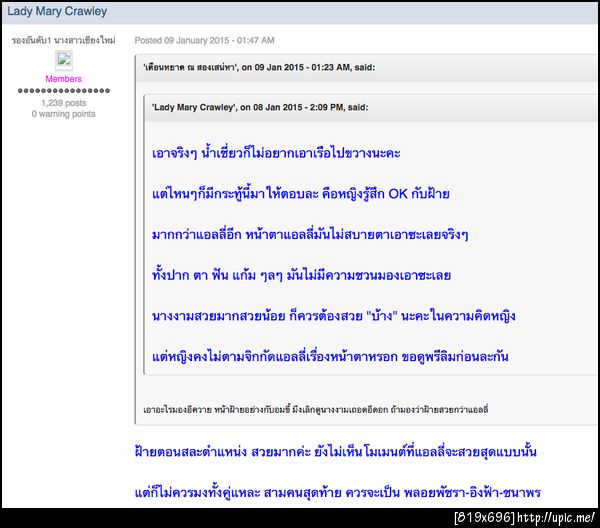Screen dimensions: 600x528
Task: Click the row of reputation dots
Action: 64,91
